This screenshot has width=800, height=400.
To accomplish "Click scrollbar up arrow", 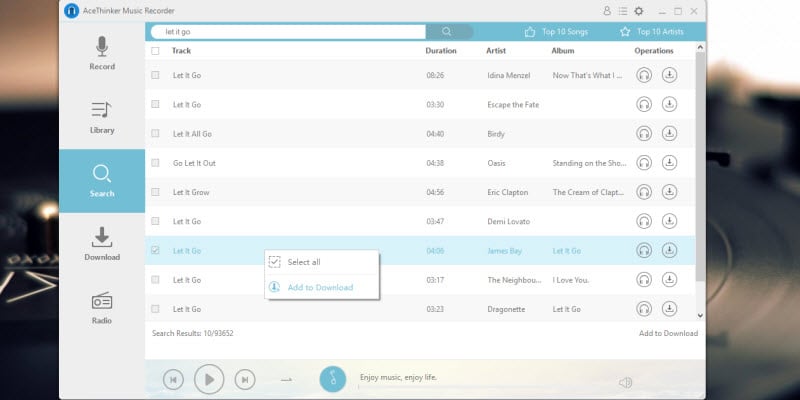I will (701, 47).
